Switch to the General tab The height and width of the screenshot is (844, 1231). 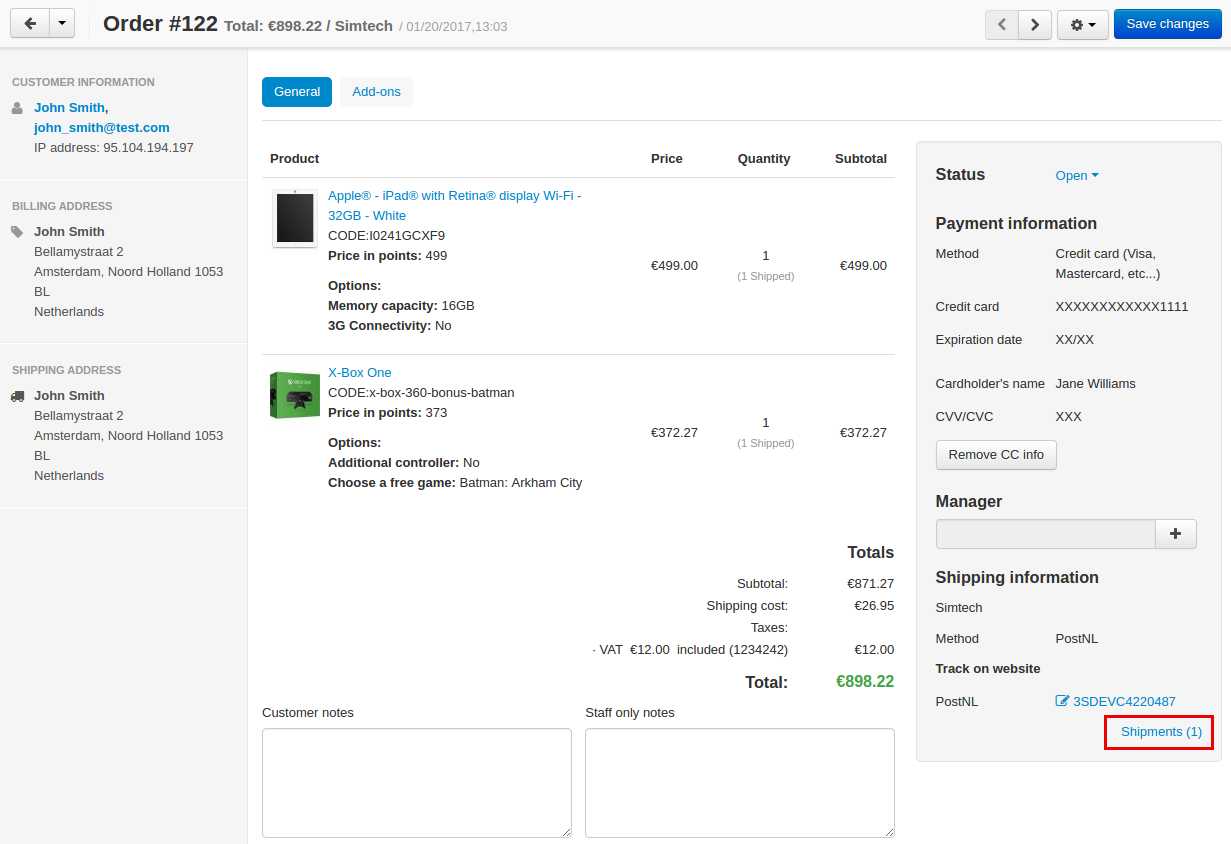(297, 91)
